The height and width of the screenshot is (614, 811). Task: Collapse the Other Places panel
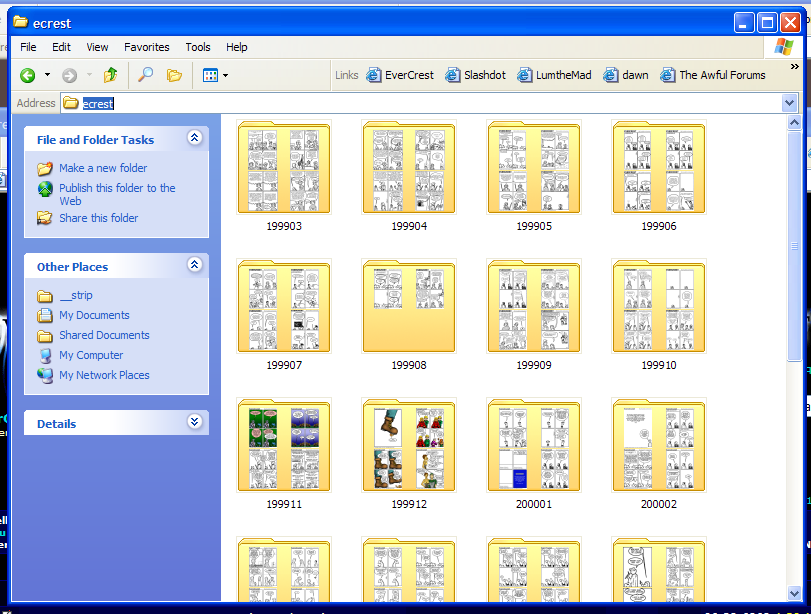(x=194, y=265)
